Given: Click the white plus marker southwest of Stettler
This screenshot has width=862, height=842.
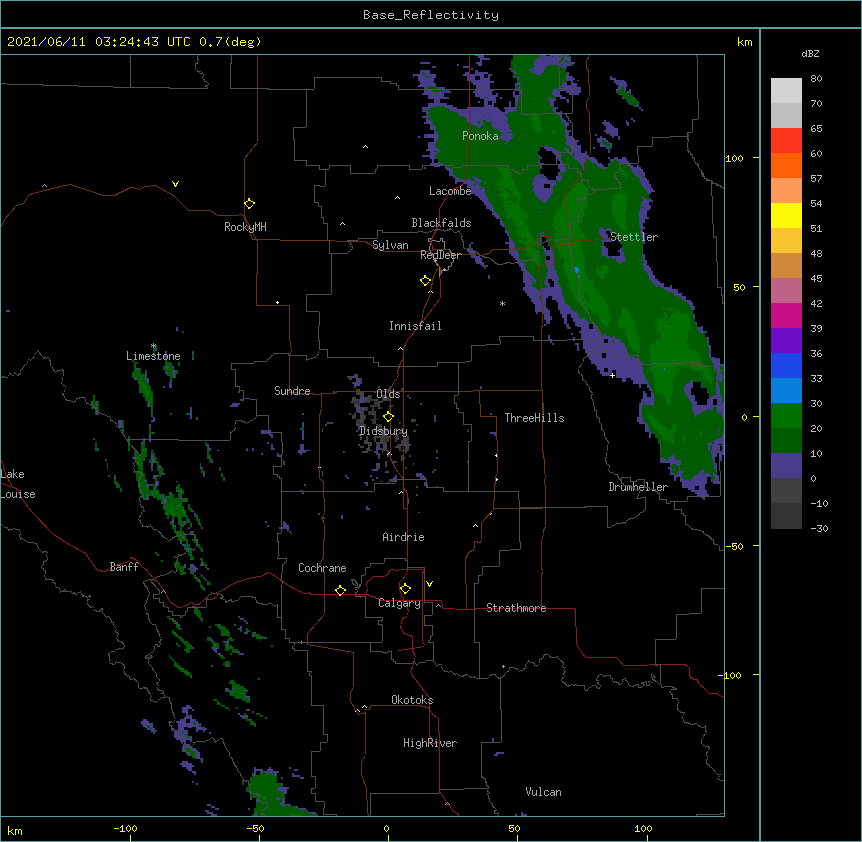Looking at the screenshot, I should (612, 375).
